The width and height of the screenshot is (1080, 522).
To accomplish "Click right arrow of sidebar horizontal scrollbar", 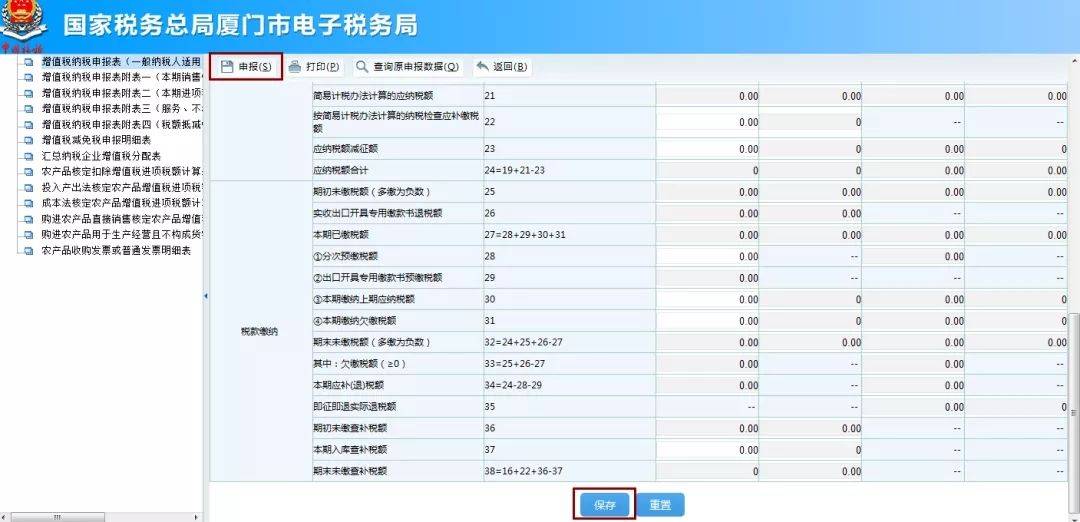I will click(196, 517).
